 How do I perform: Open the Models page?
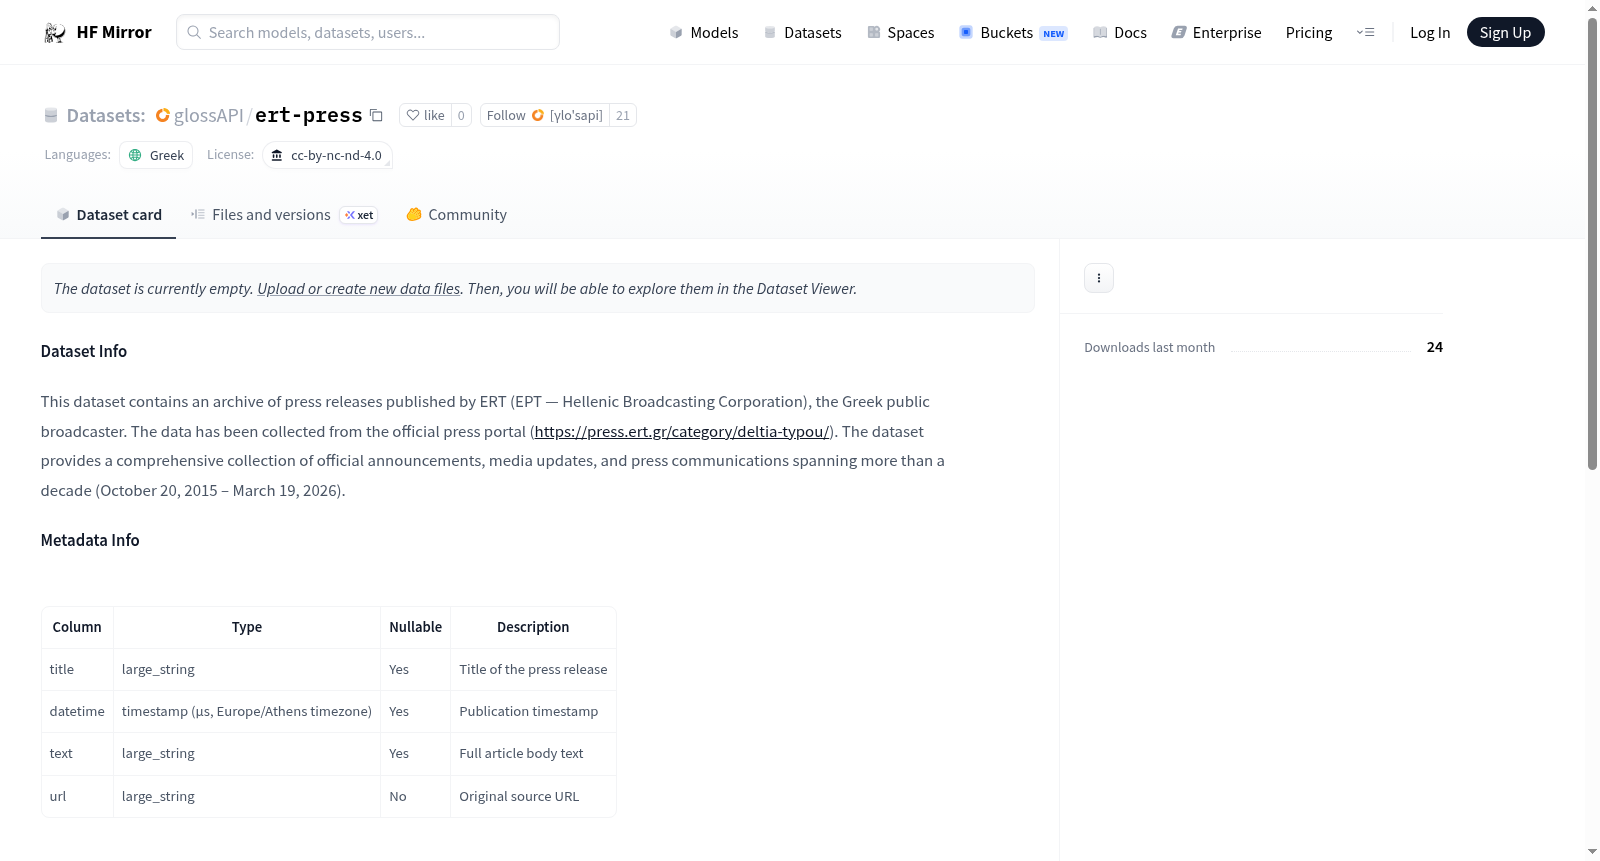coord(704,33)
